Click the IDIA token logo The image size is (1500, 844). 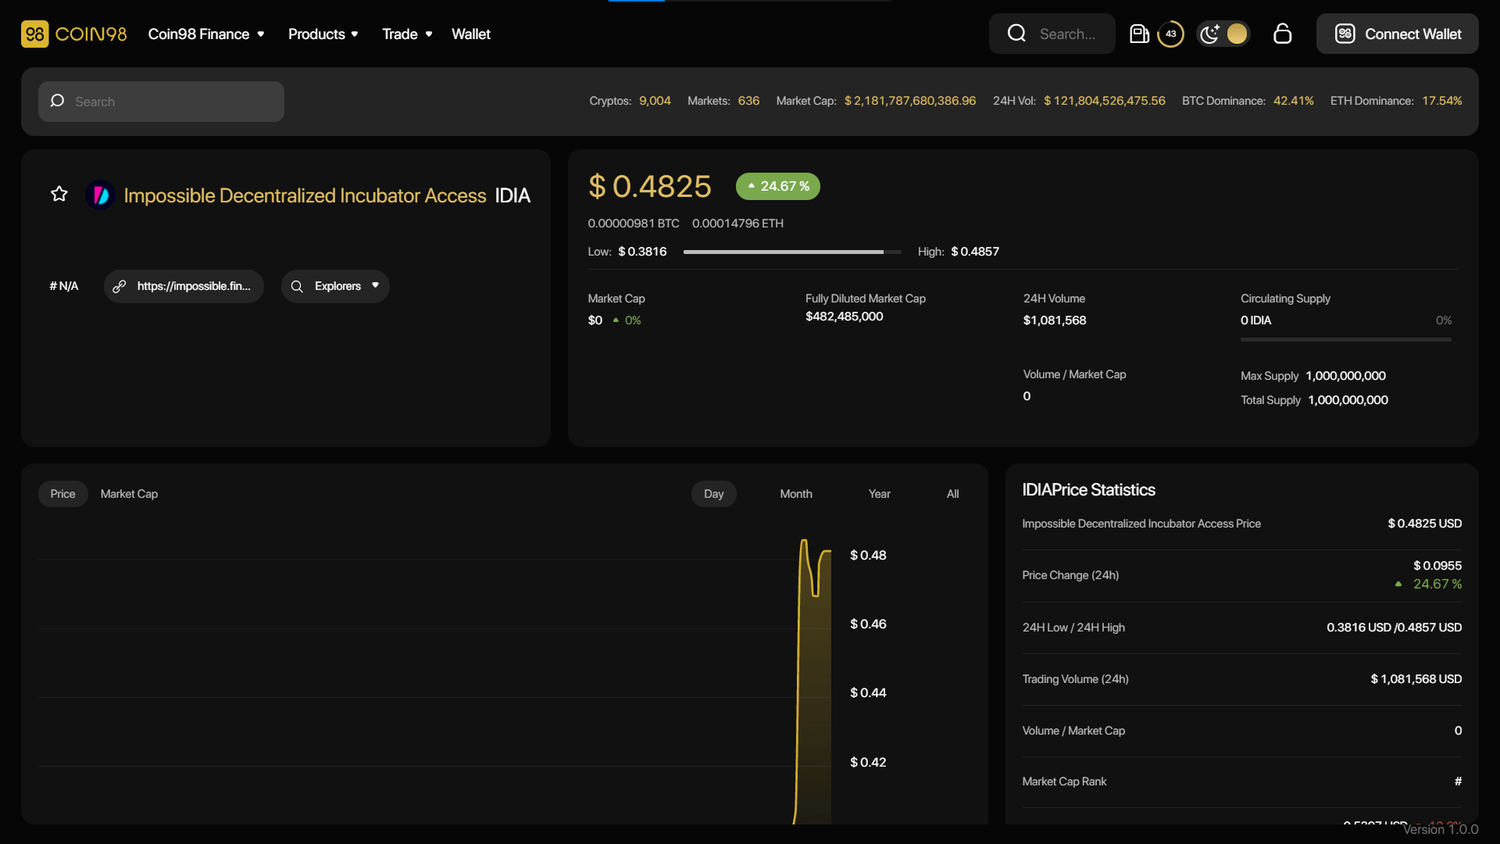click(x=100, y=195)
